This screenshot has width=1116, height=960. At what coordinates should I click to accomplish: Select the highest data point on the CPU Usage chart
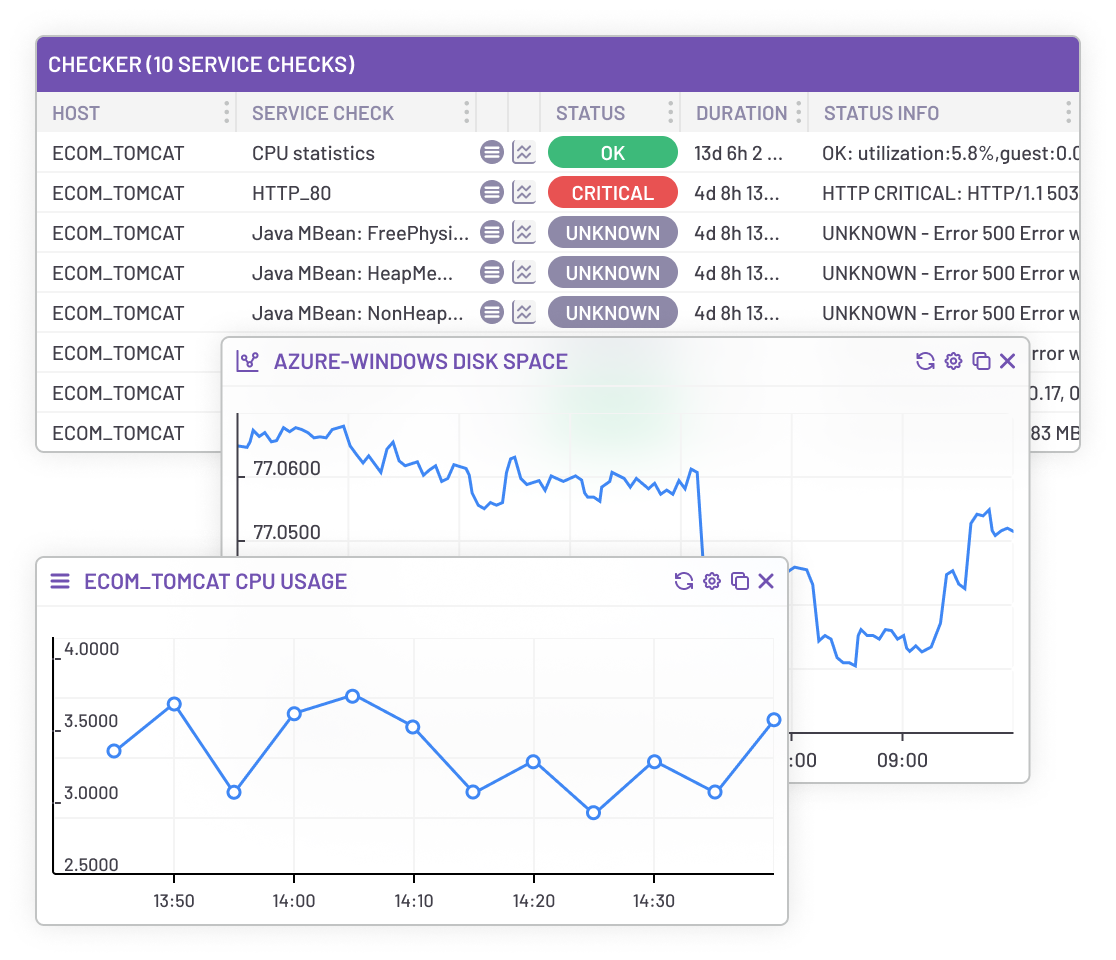(352, 697)
